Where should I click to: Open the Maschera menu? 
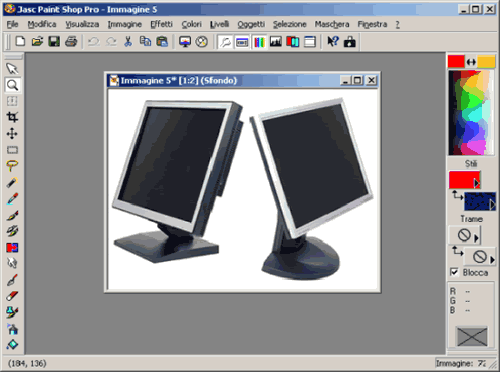pyautogui.click(x=332, y=24)
